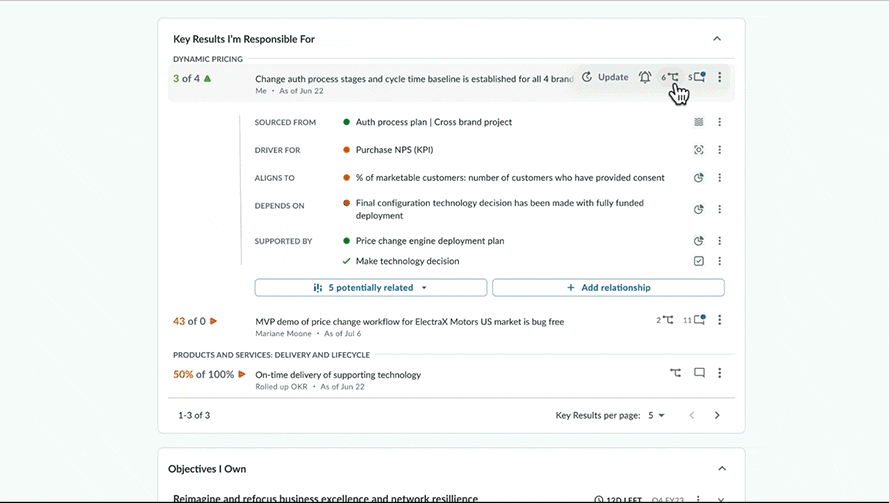Open more options for Make technology decision row
This screenshot has height=503, width=889.
(x=719, y=261)
